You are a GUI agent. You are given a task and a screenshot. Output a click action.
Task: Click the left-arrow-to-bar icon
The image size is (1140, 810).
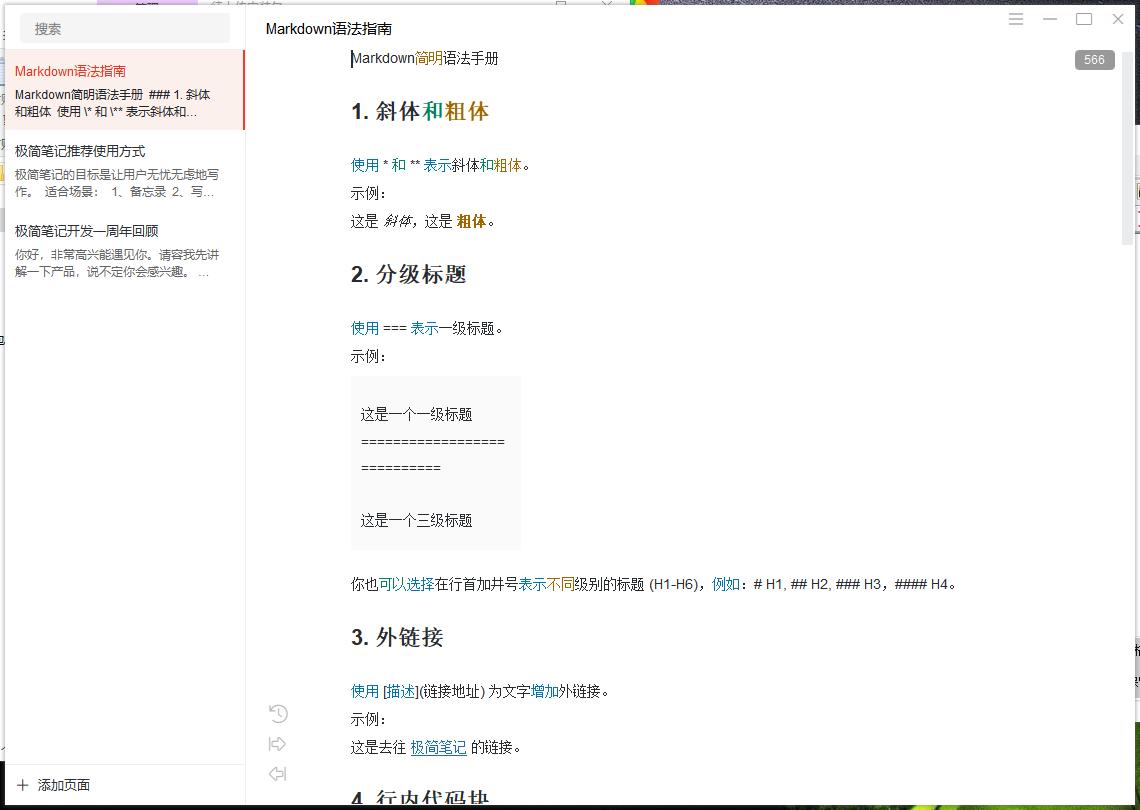point(278,774)
